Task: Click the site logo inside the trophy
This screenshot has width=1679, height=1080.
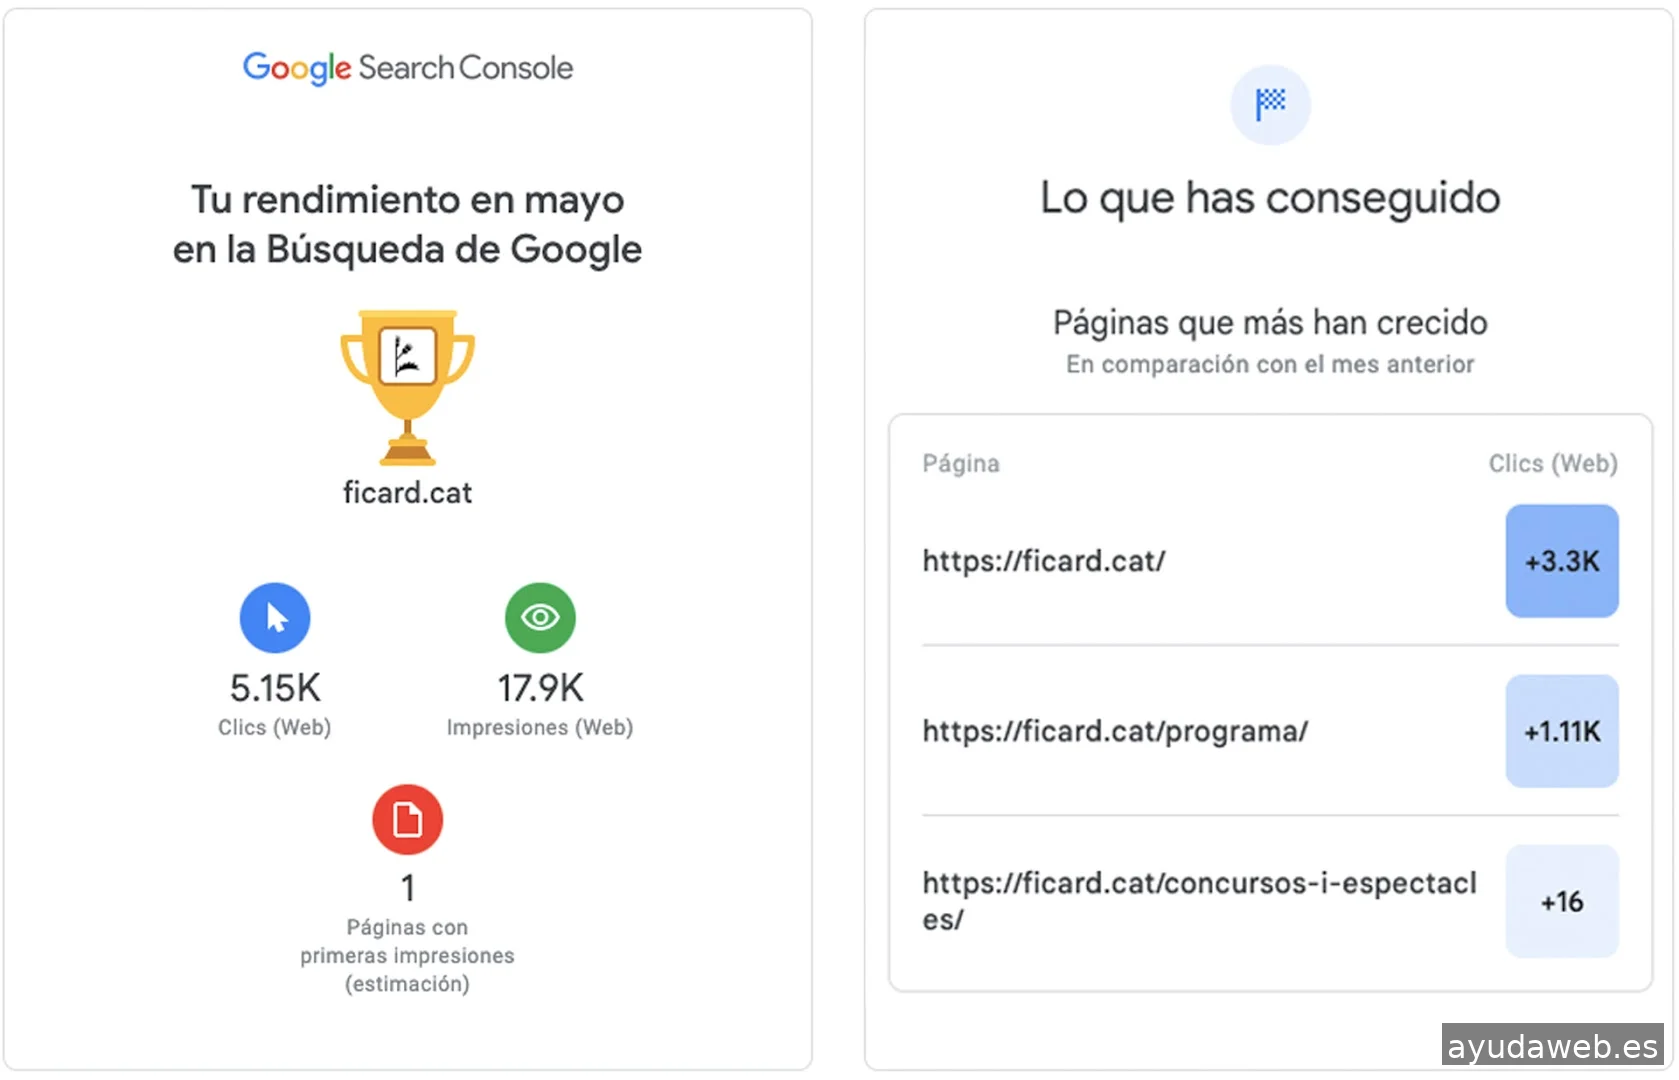Action: (x=407, y=355)
